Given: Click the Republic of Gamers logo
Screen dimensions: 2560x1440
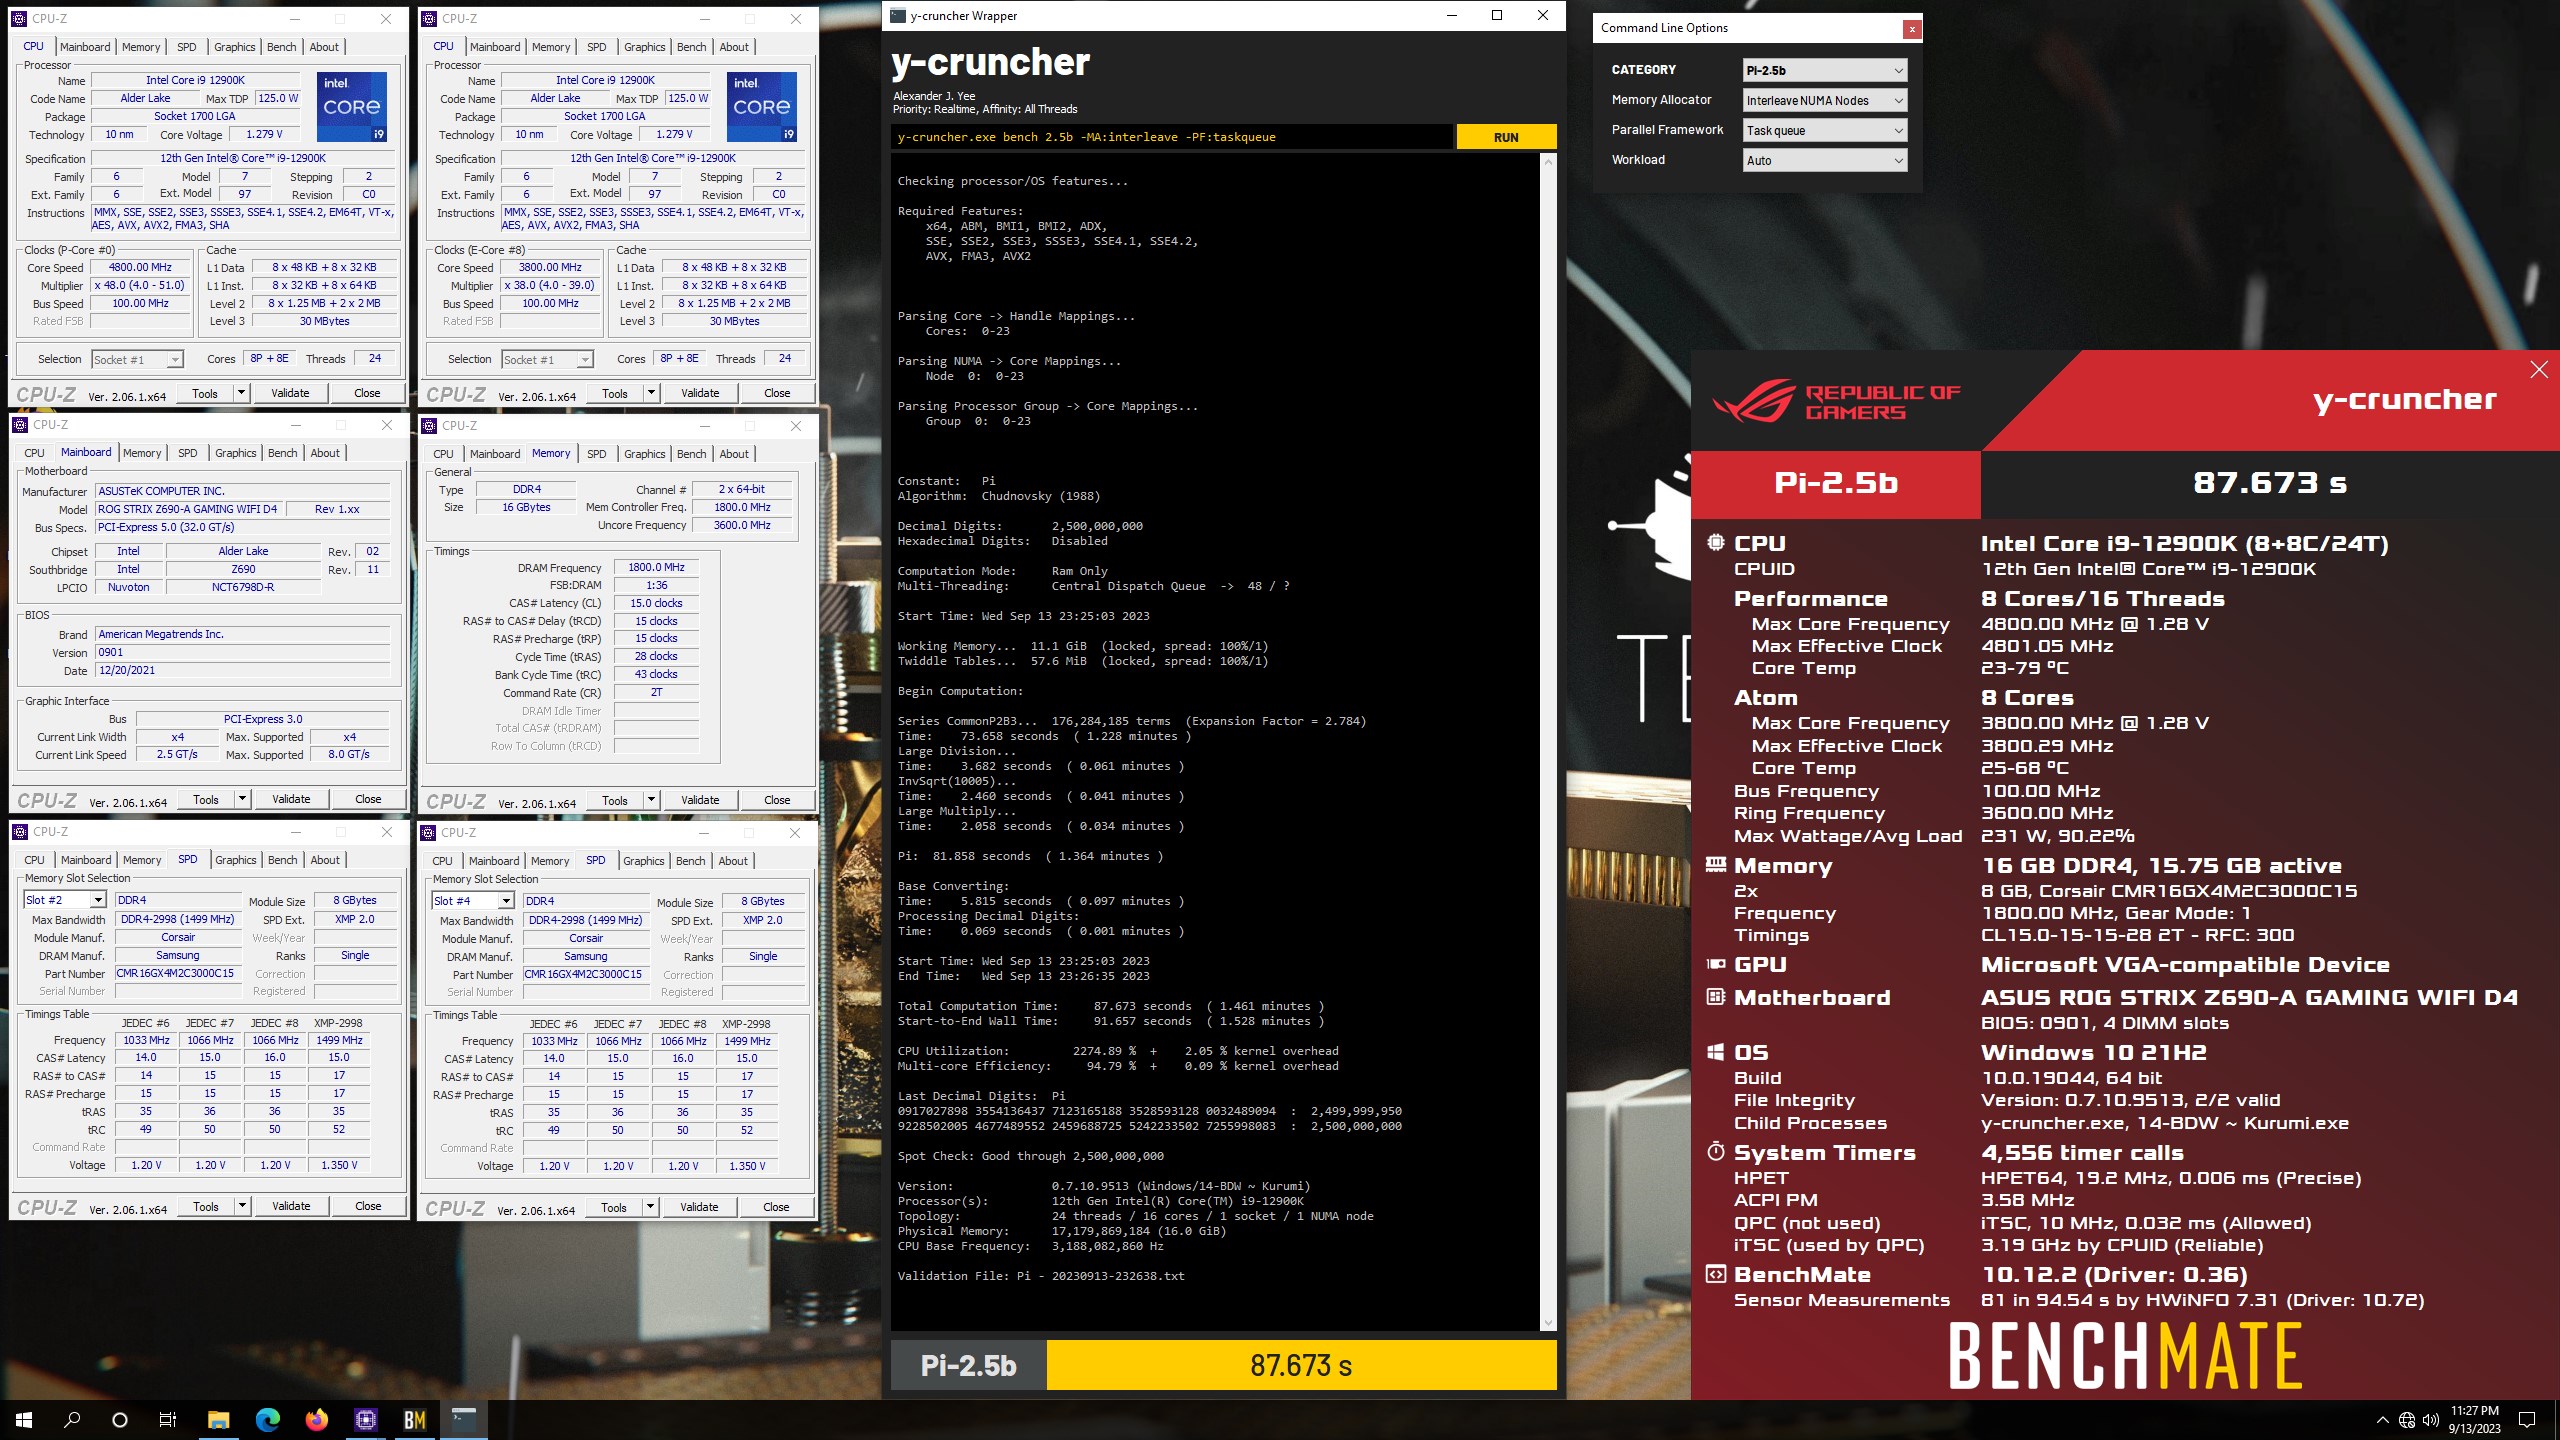Looking at the screenshot, I should click(x=1835, y=402).
